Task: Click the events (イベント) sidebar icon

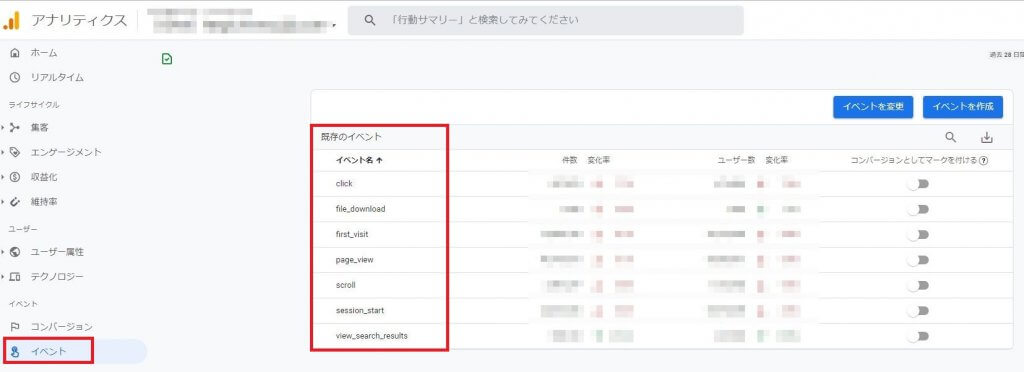Action: point(15,352)
